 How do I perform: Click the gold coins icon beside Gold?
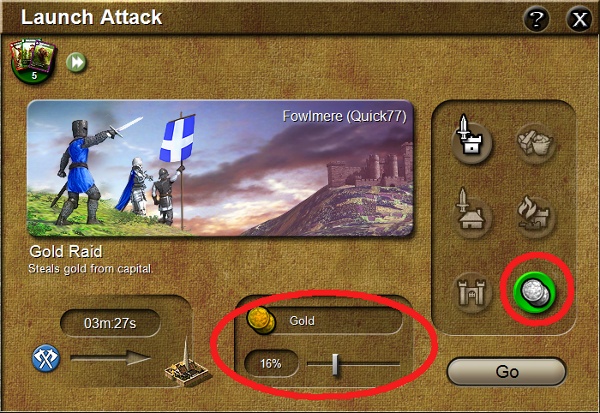coord(261,320)
